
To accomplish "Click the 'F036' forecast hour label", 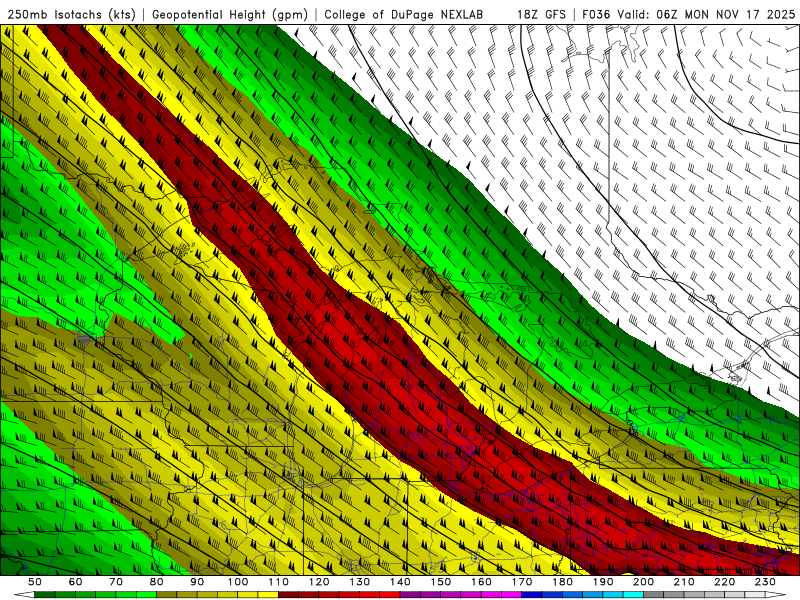I will pos(596,14).
